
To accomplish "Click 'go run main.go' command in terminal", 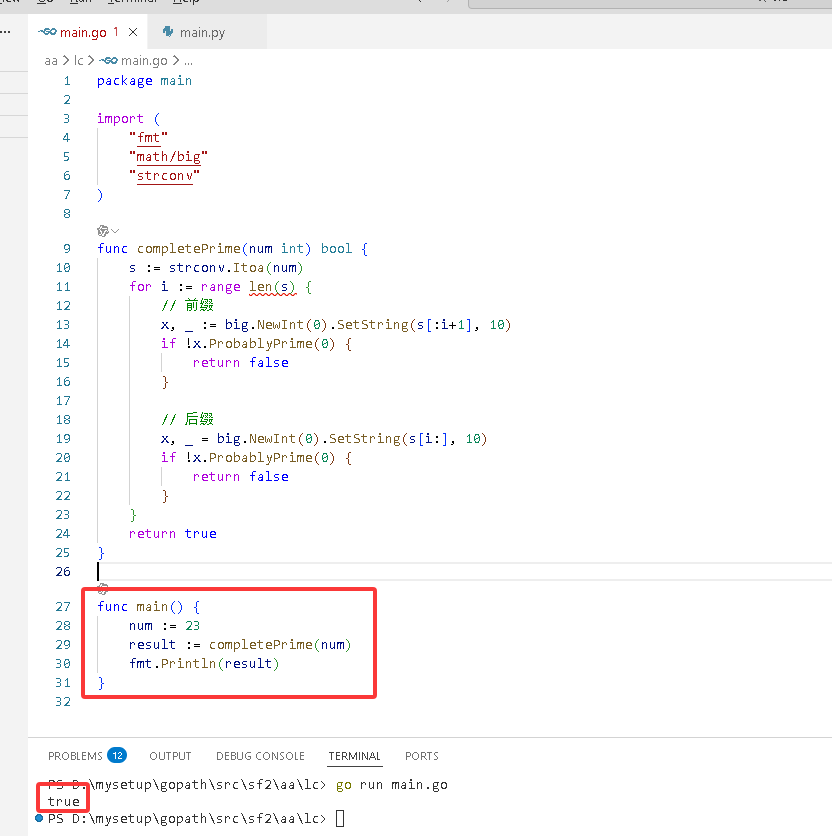I will 391,785.
